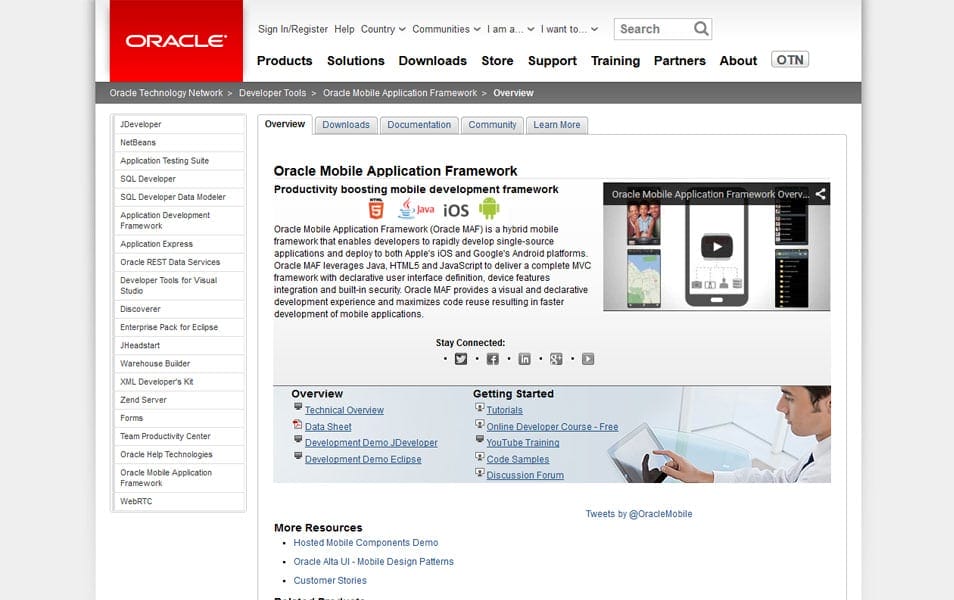Open the Google Plus social icon
The height and width of the screenshot is (600, 954).
tap(556, 359)
